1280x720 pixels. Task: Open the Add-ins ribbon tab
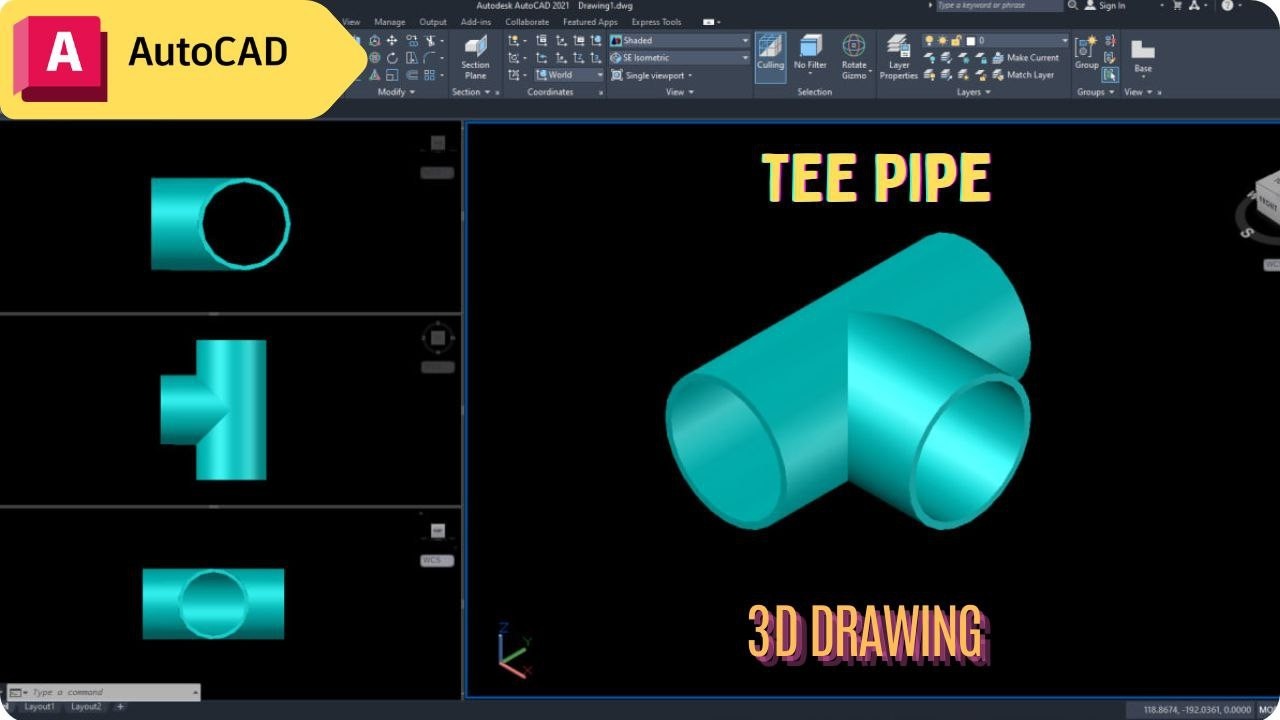(x=476, y=22)
